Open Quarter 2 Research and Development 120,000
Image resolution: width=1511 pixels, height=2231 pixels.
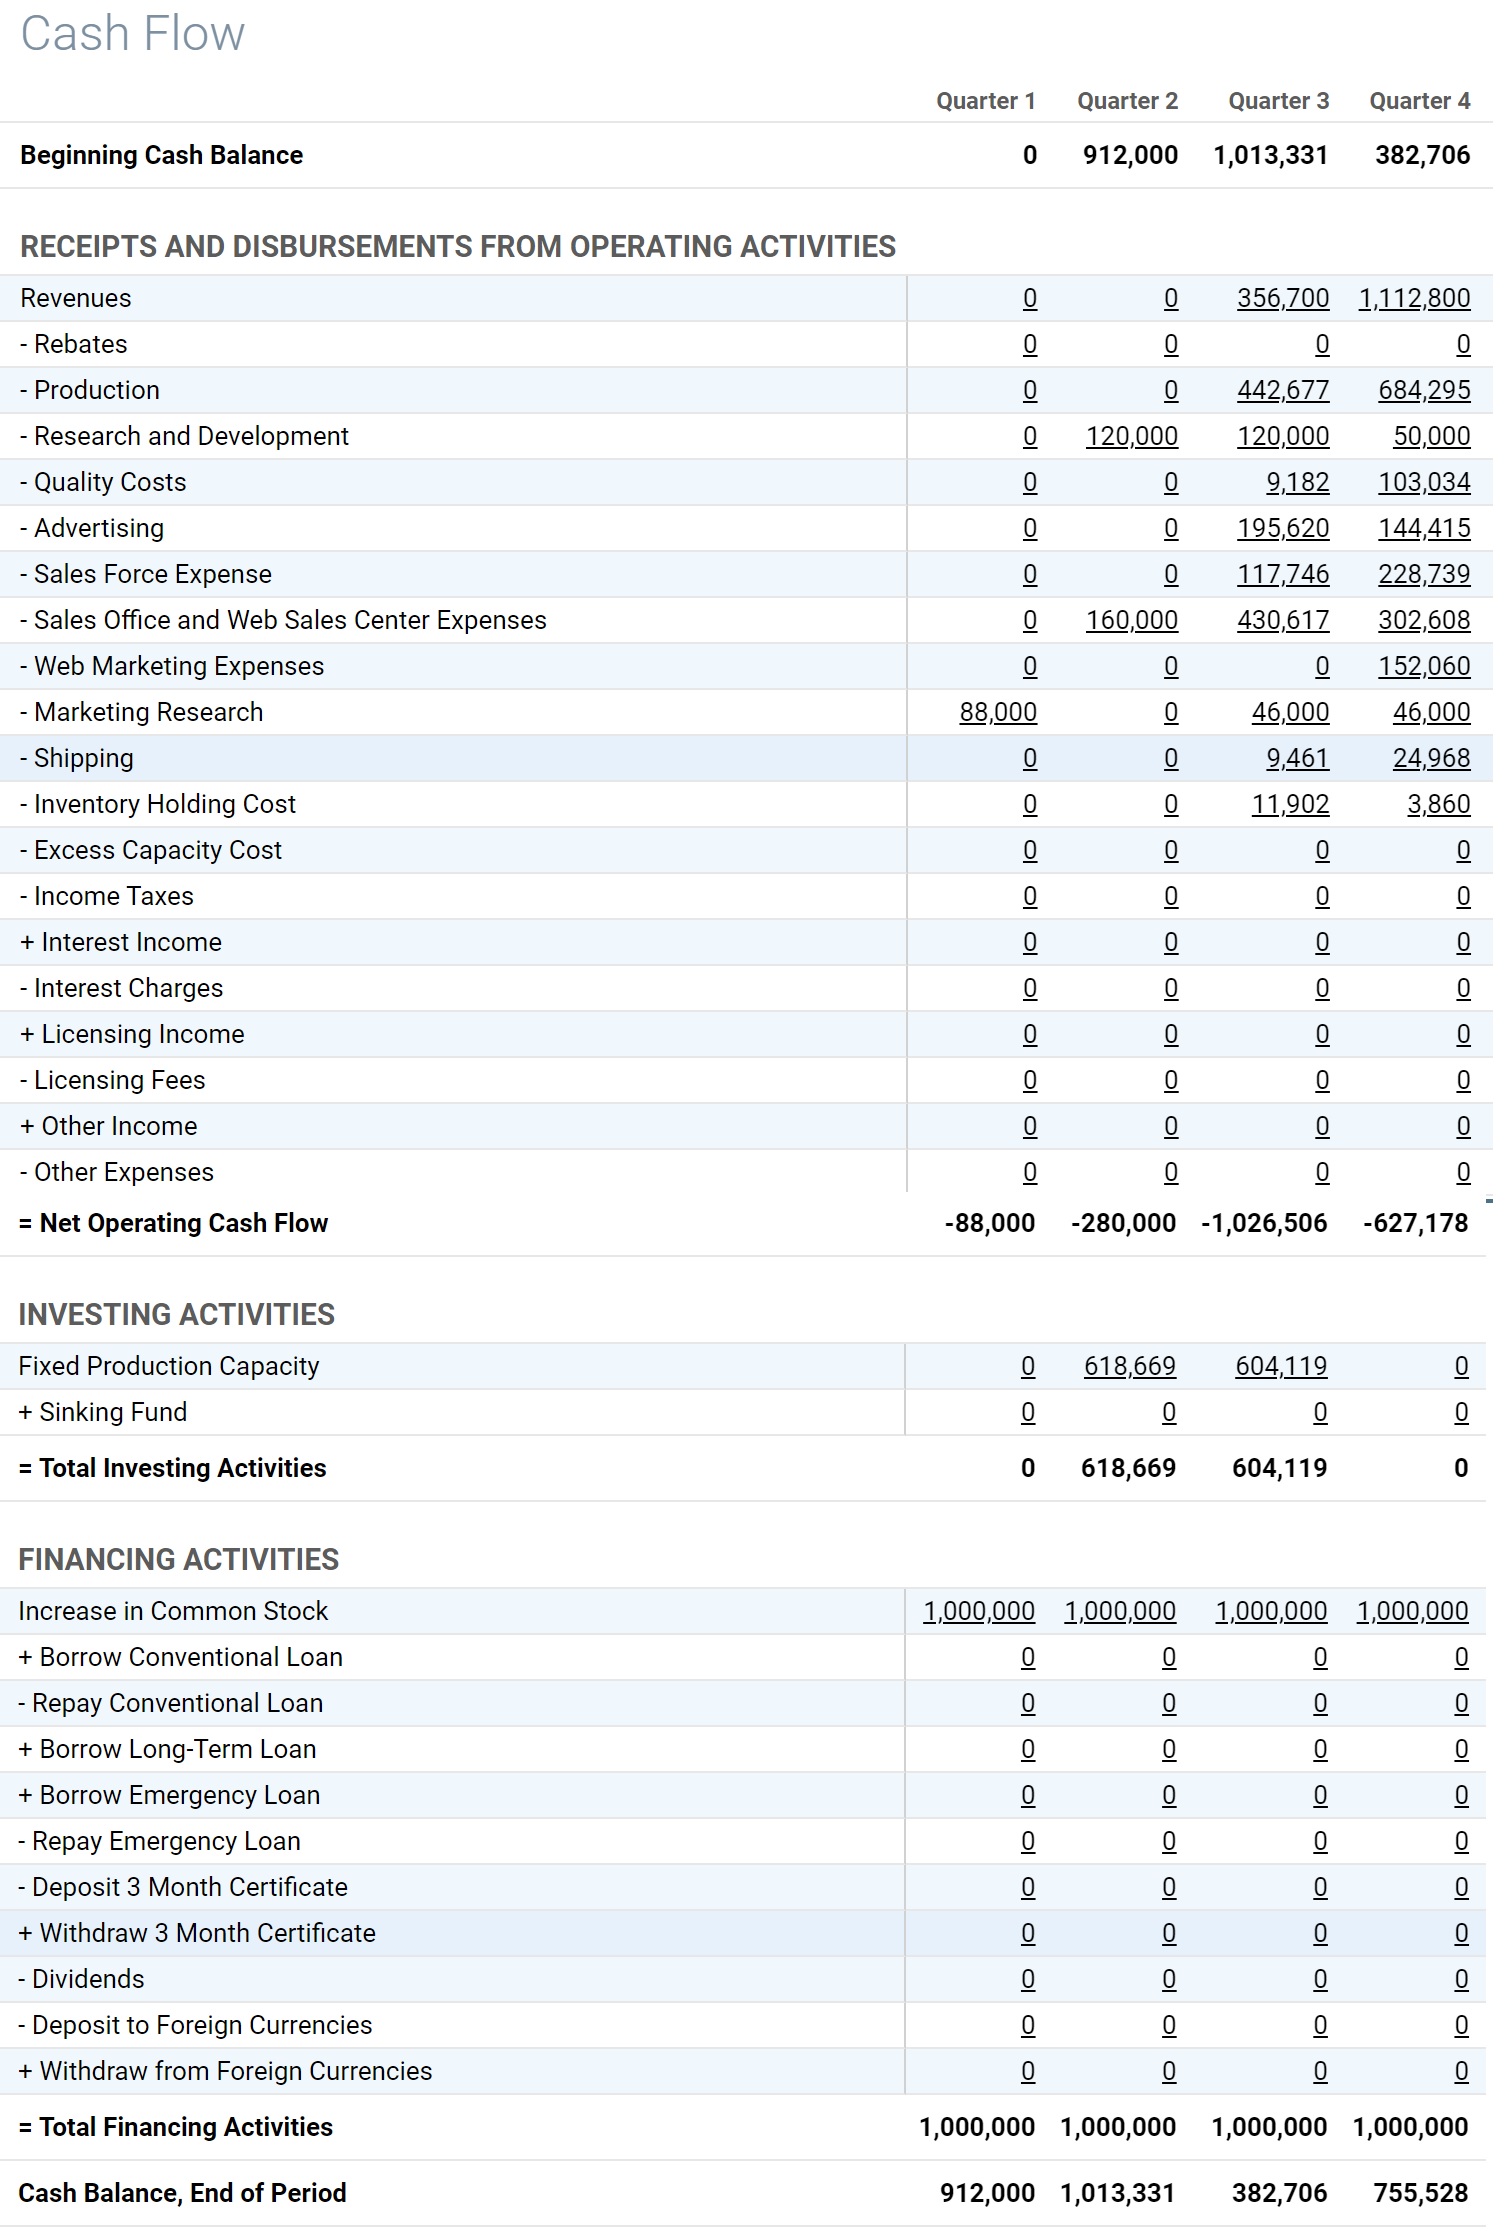point(1132,436)
